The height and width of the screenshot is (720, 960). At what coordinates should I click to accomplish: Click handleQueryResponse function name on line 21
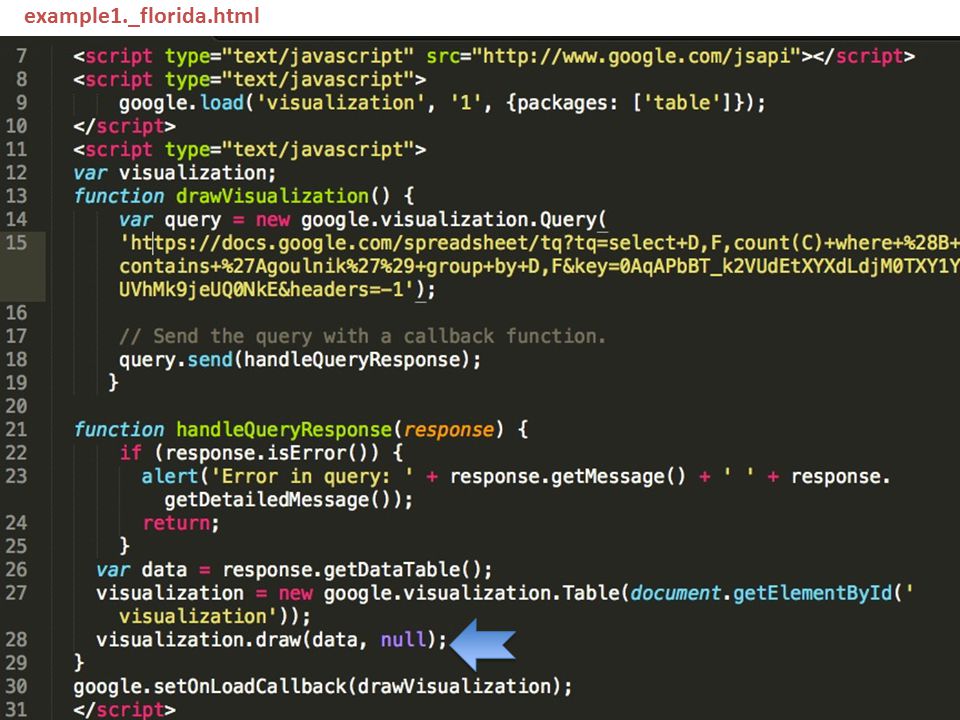click(x=283, y=429)
